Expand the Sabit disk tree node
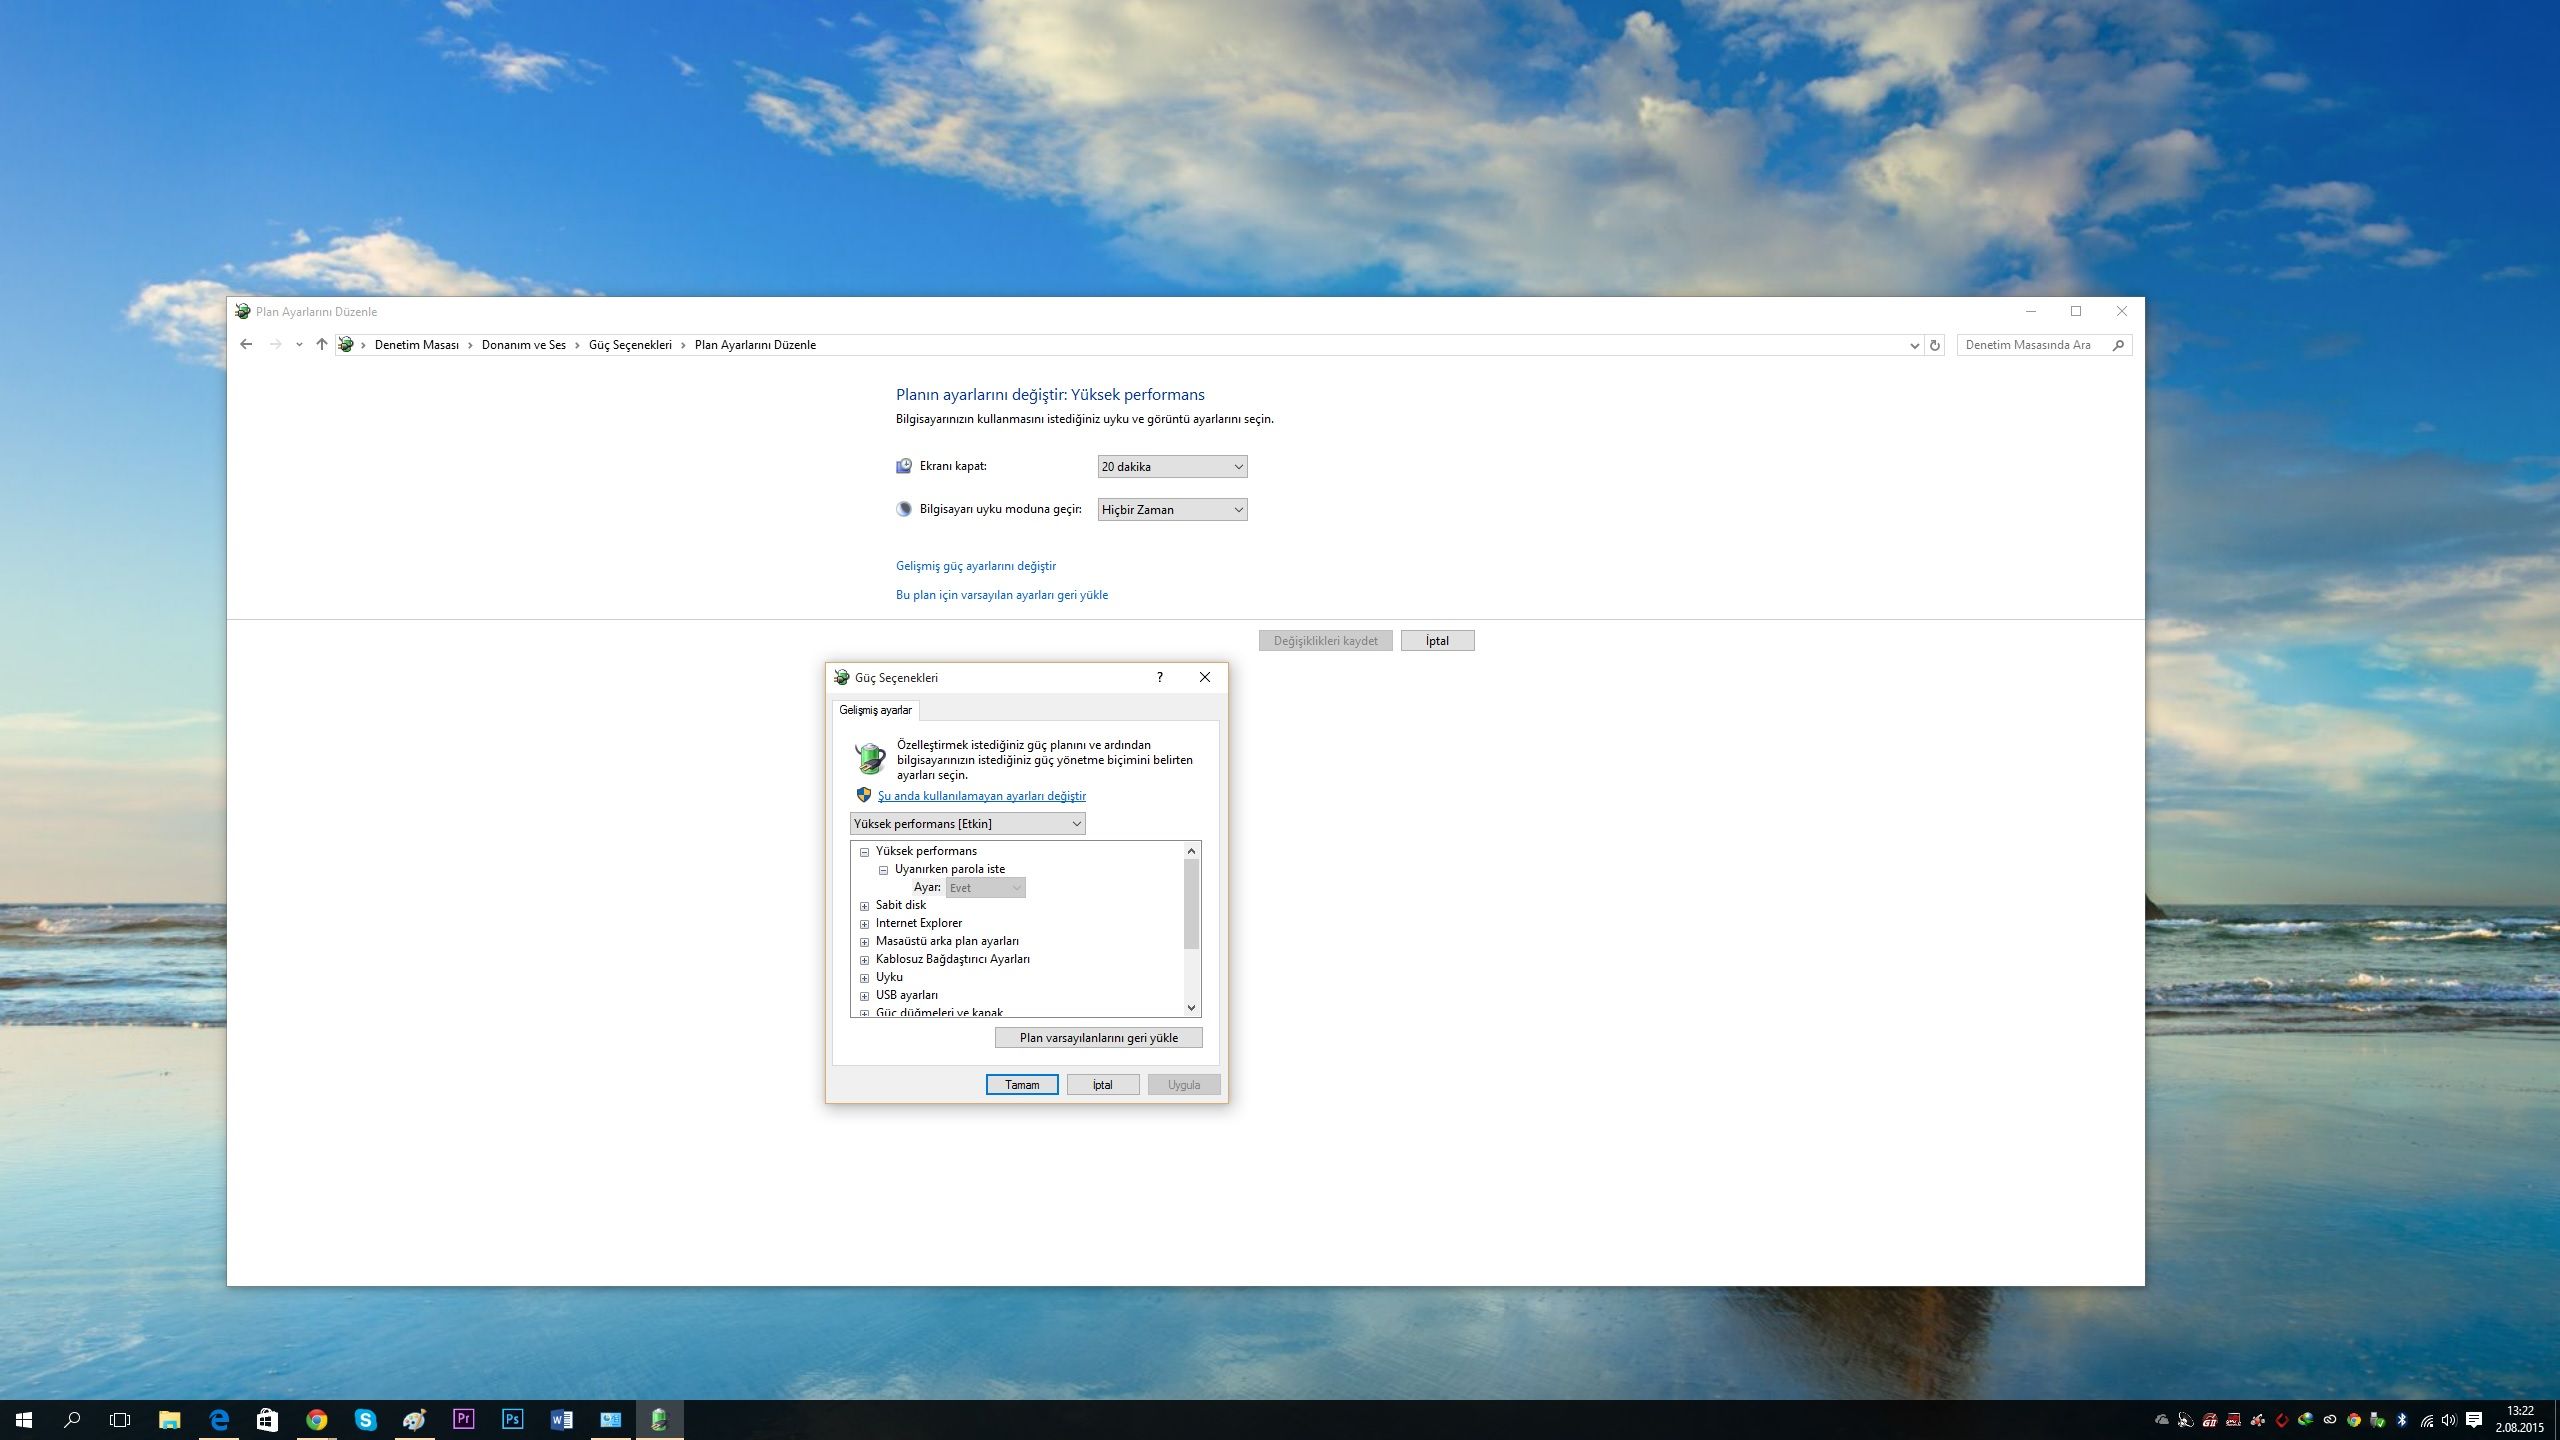Viewport: 2560px width, 1440px height. pyautogui.click(x=865, y=906)
